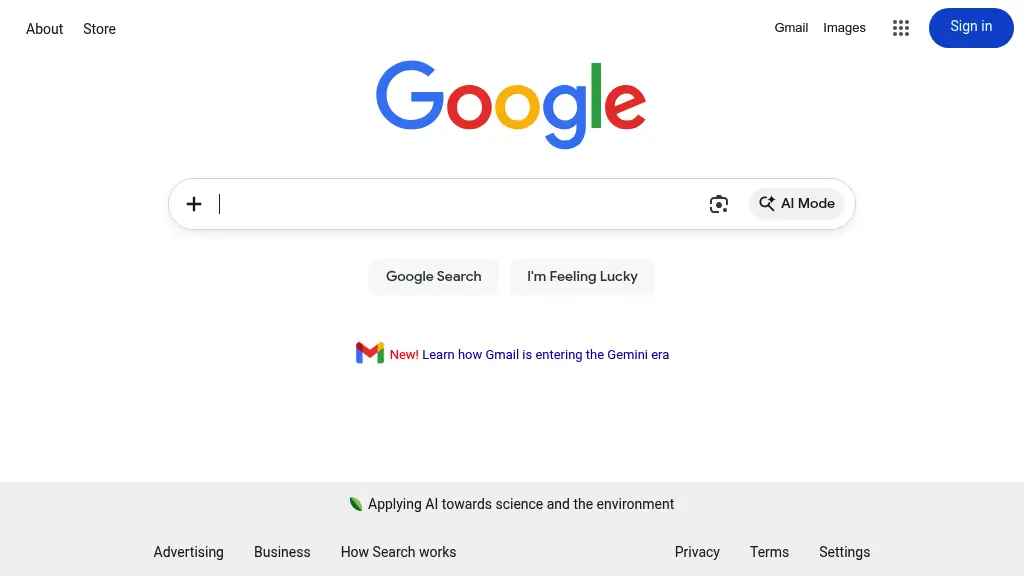Open Gmail from top bar

click(791, 28)
